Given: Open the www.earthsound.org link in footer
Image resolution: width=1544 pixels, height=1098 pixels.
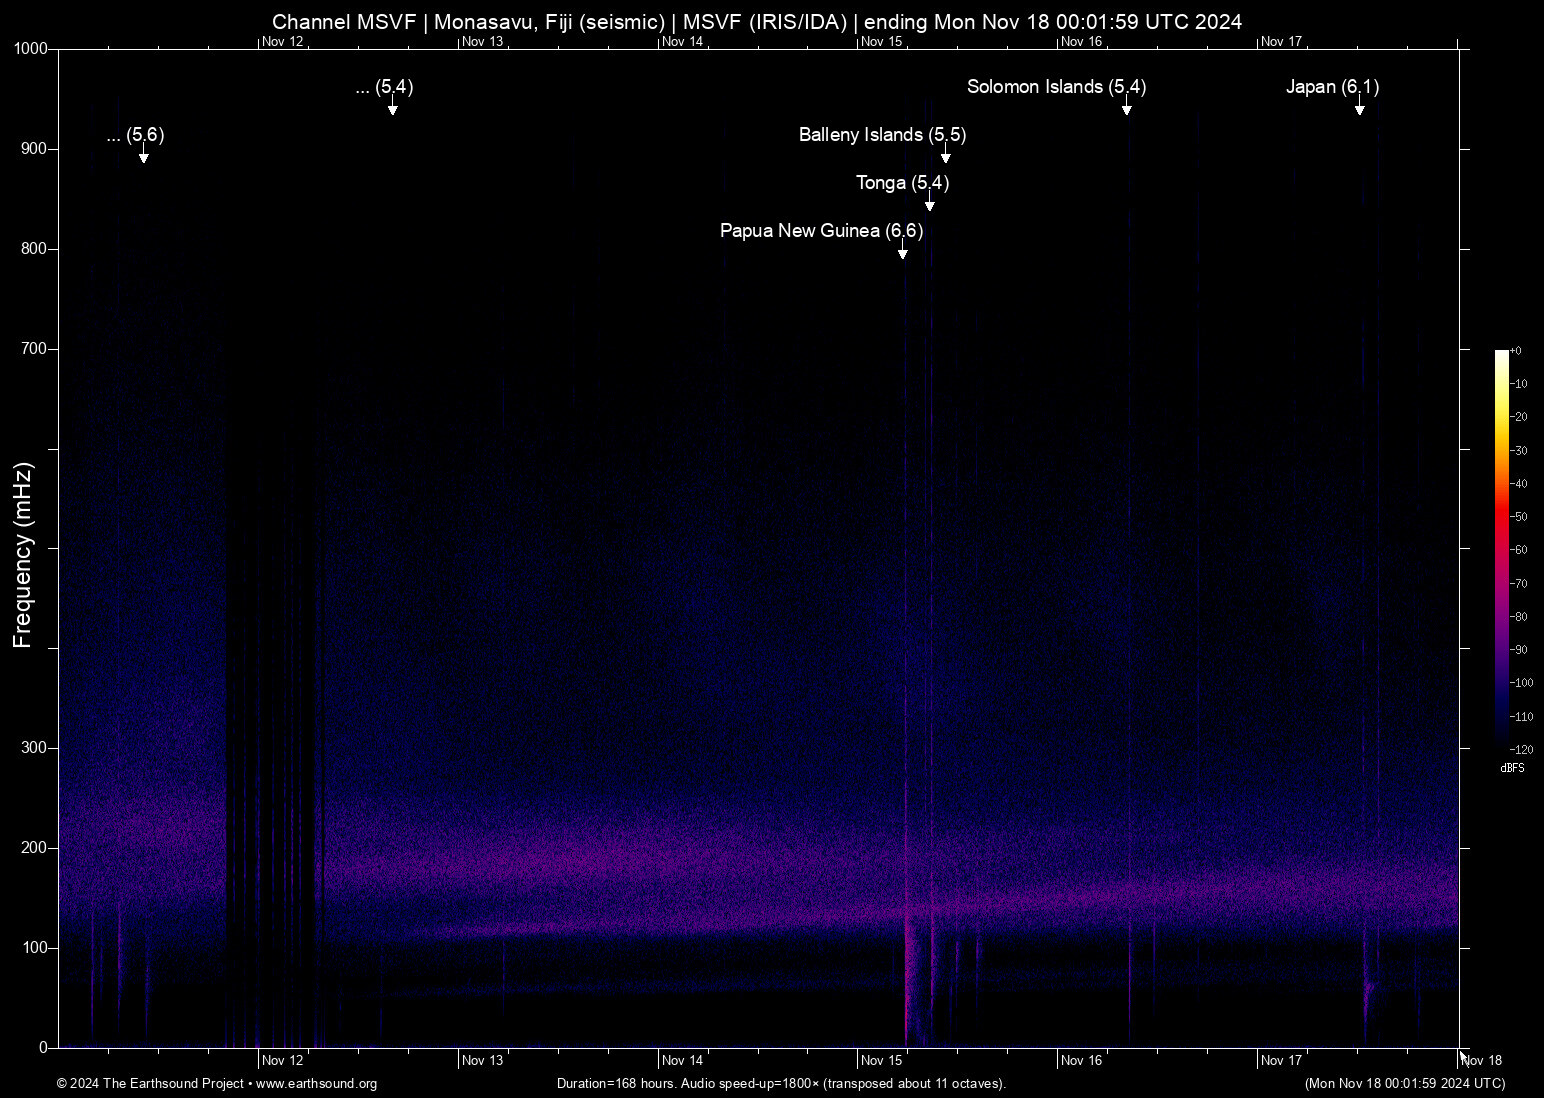Looking at the screenshot, I should coord(316,1084).
